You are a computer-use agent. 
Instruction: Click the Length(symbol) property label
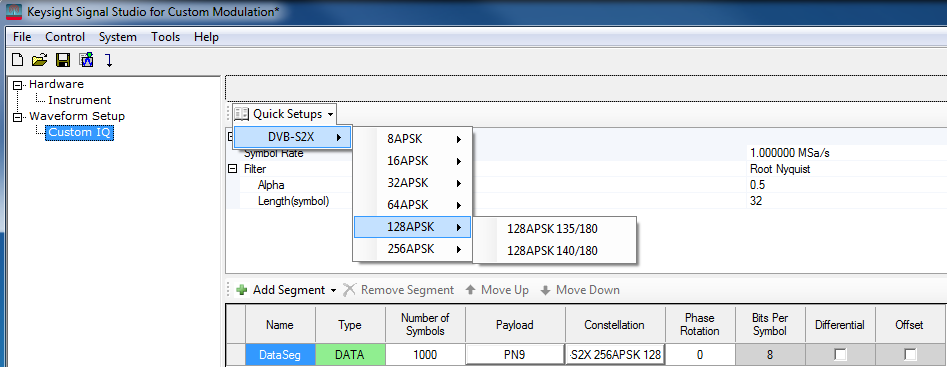[294, 201]
